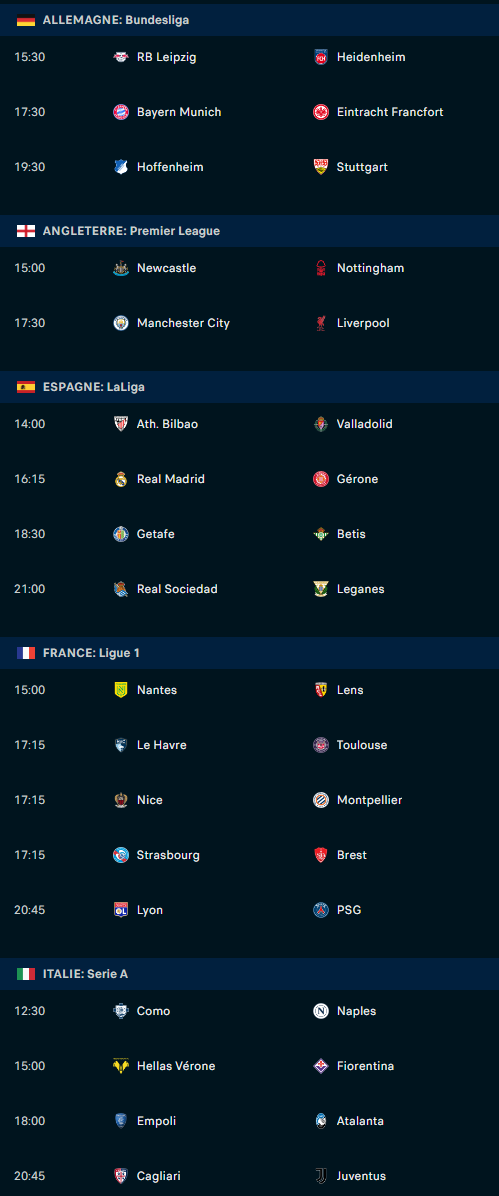
Task: Click the Fiorentina club logo
Action: point(320,1066)
